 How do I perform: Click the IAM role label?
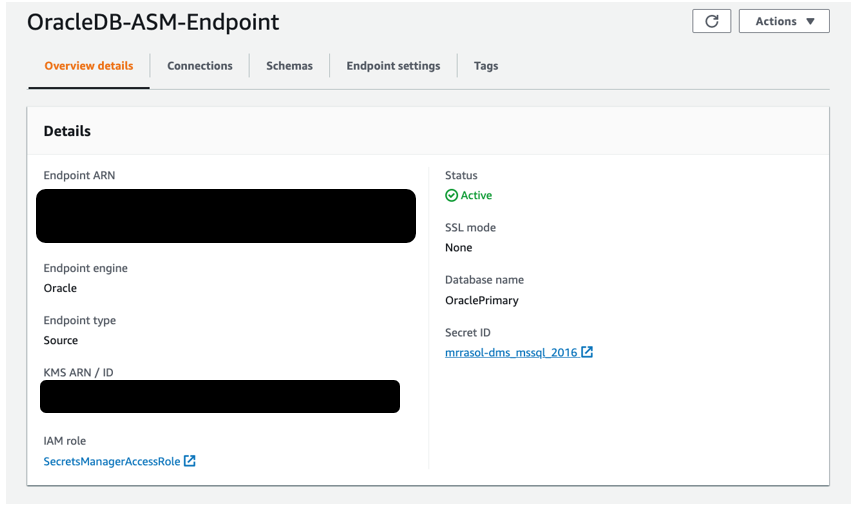pos(64,441)
